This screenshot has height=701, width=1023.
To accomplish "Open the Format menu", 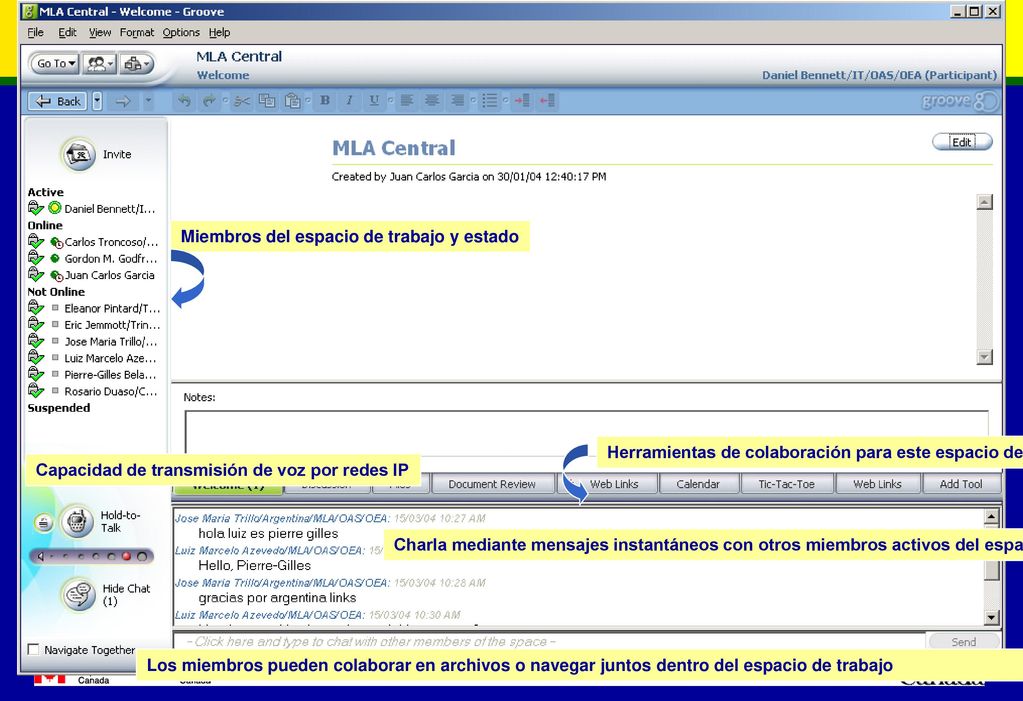I will [x=137, y=32].
